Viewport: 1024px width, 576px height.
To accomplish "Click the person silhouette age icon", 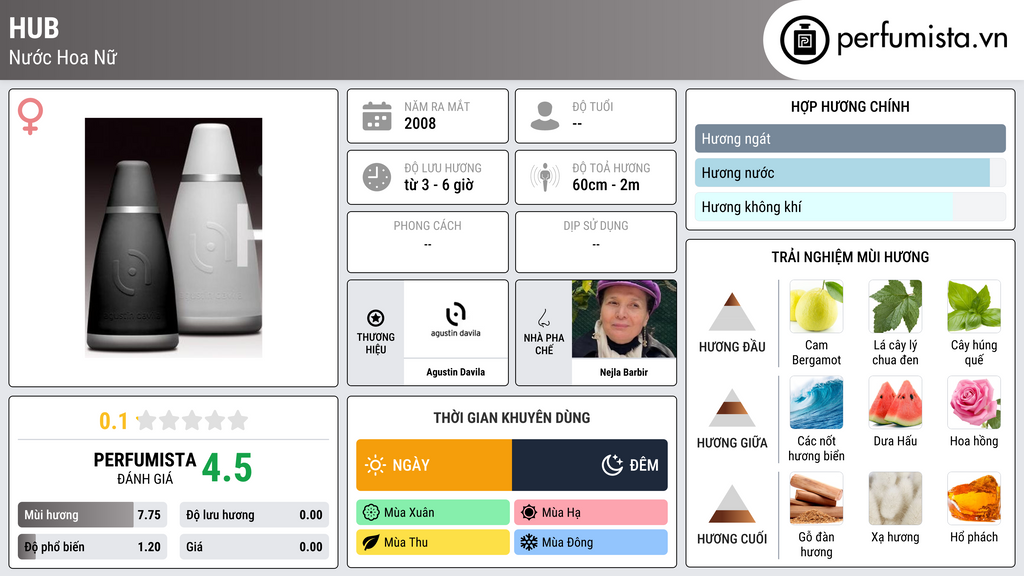I will 545,116.
